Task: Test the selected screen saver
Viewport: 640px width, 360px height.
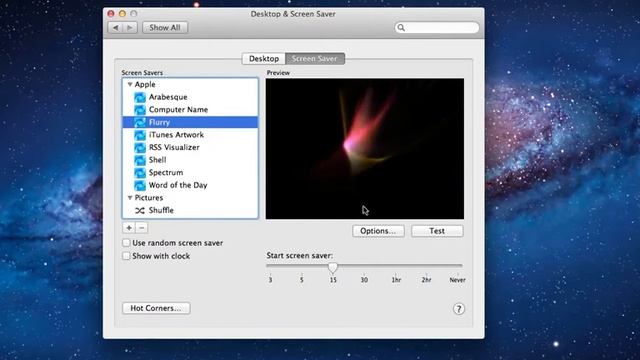Action: 437,231
